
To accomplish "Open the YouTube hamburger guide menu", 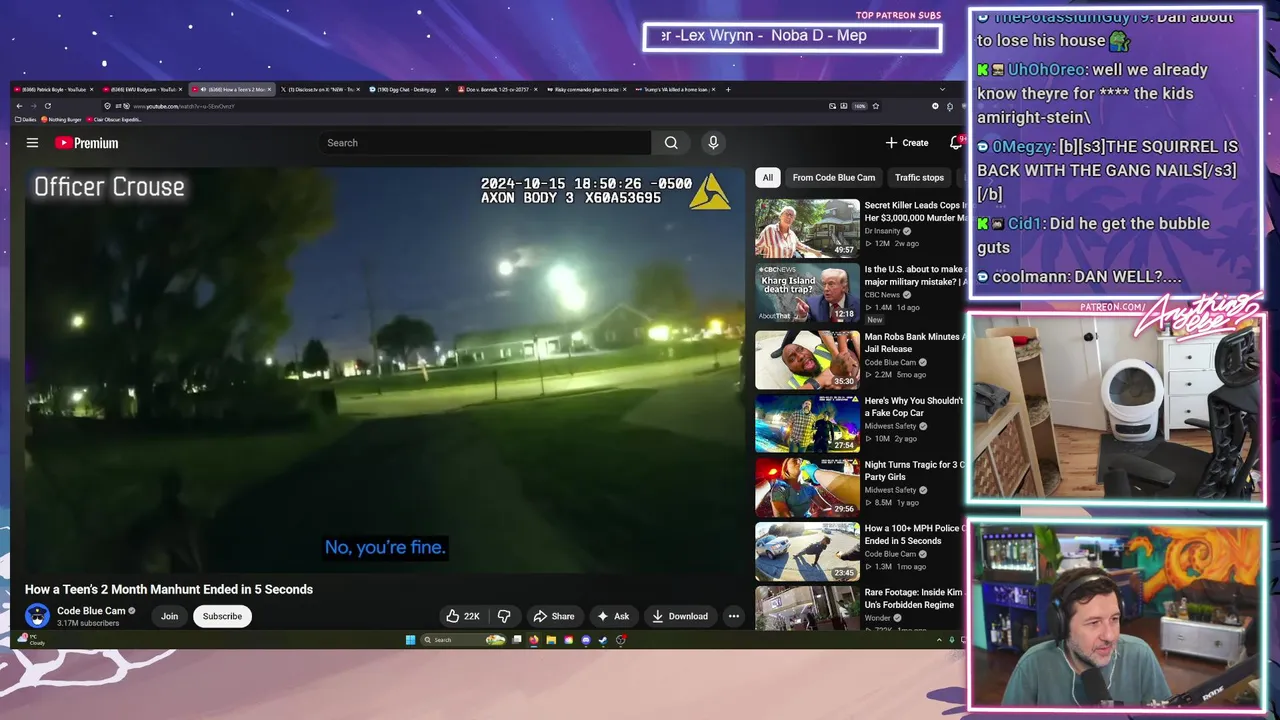I will 32,143.
